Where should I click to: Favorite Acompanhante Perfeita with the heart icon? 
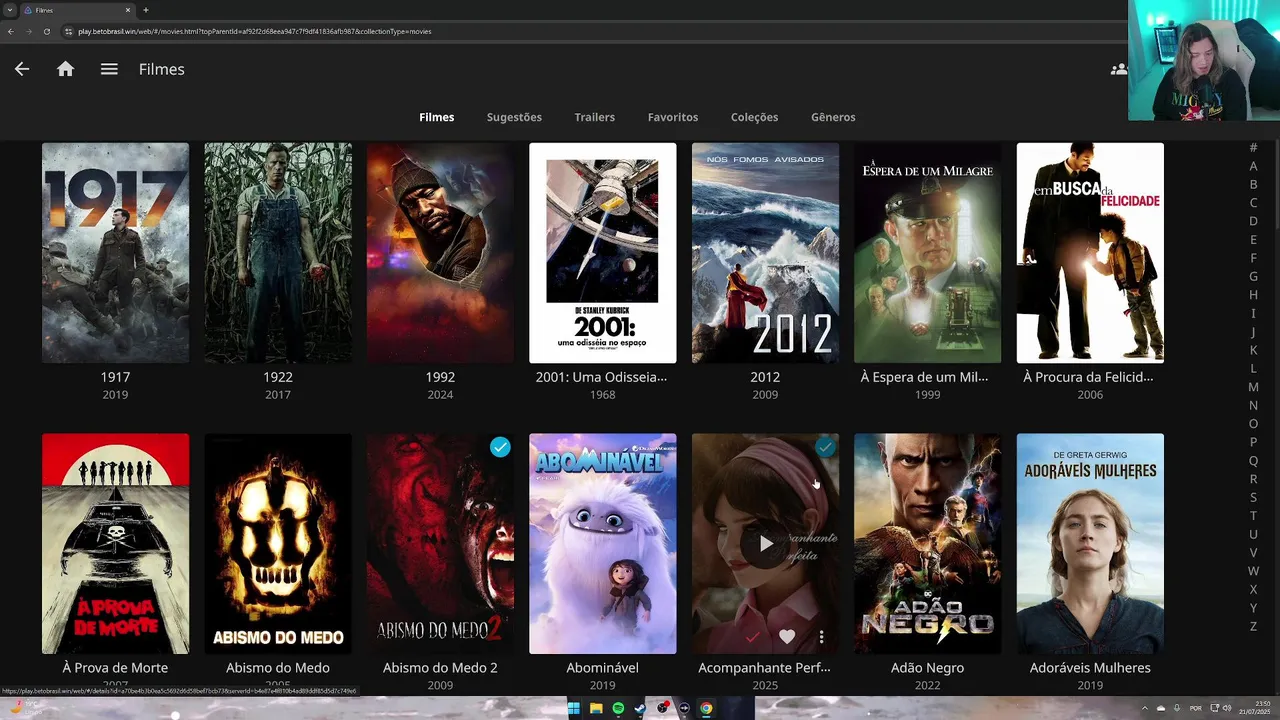pos(787,636)
